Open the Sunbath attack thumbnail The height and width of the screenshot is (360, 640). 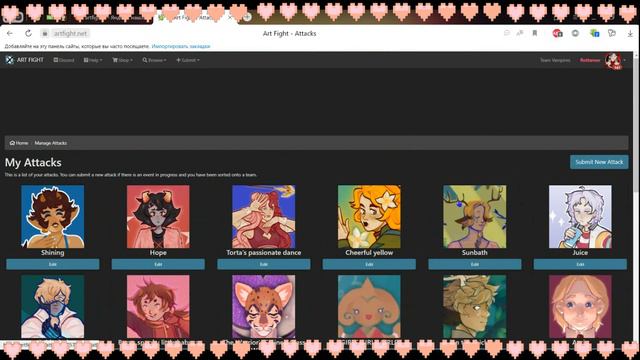click(x=475, y=217)
